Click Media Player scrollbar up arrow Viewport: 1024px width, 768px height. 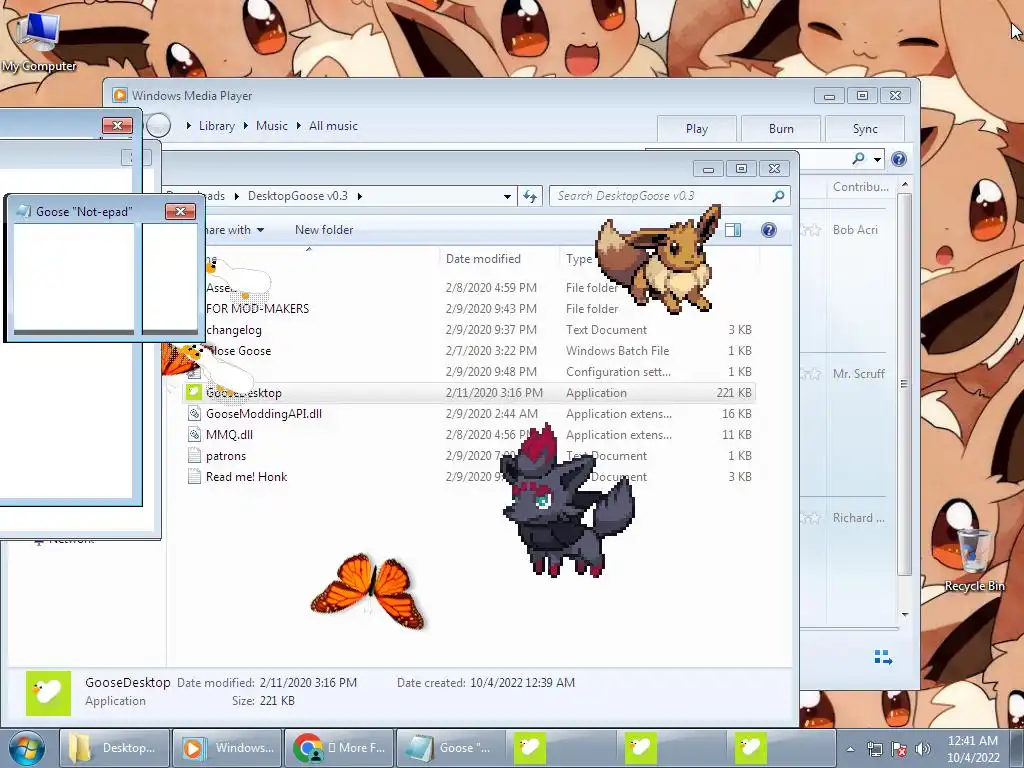[x=904, y=185]
